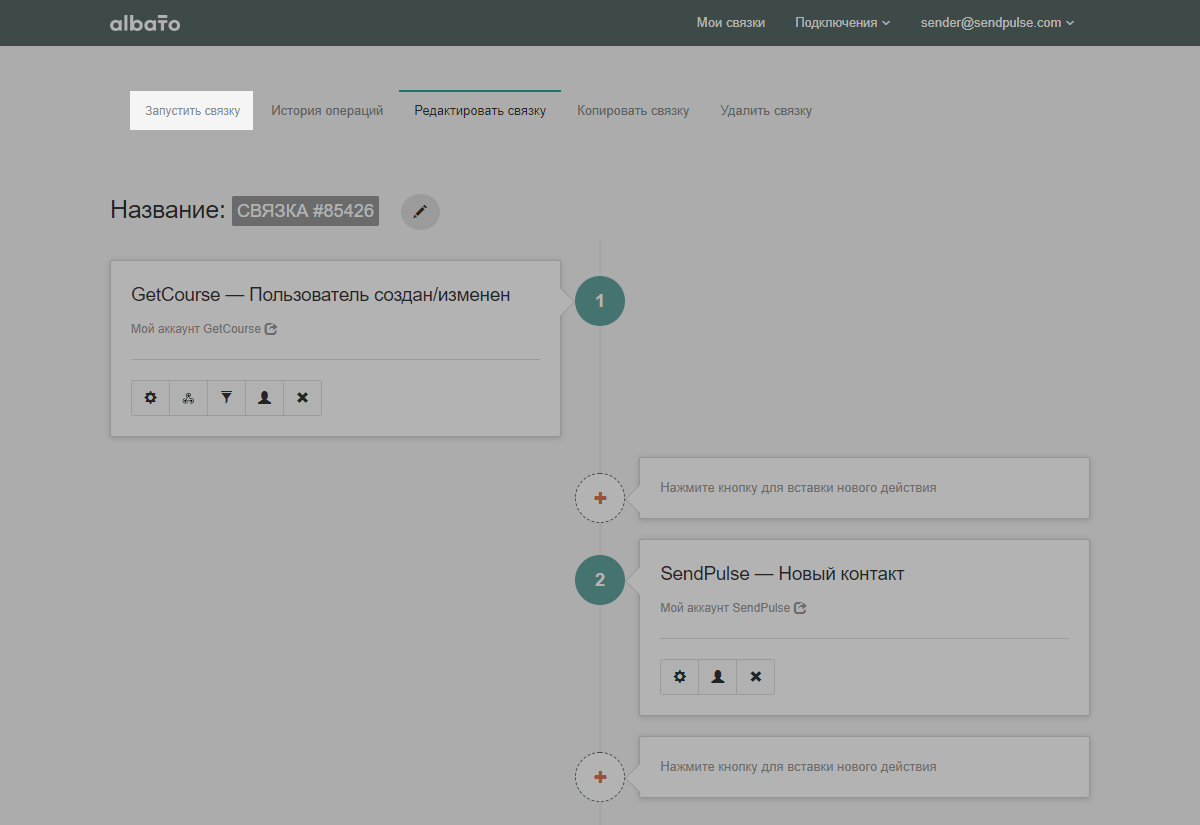
Task: Delete GetCourse step with X icon
Action: (x=302, y=398)
